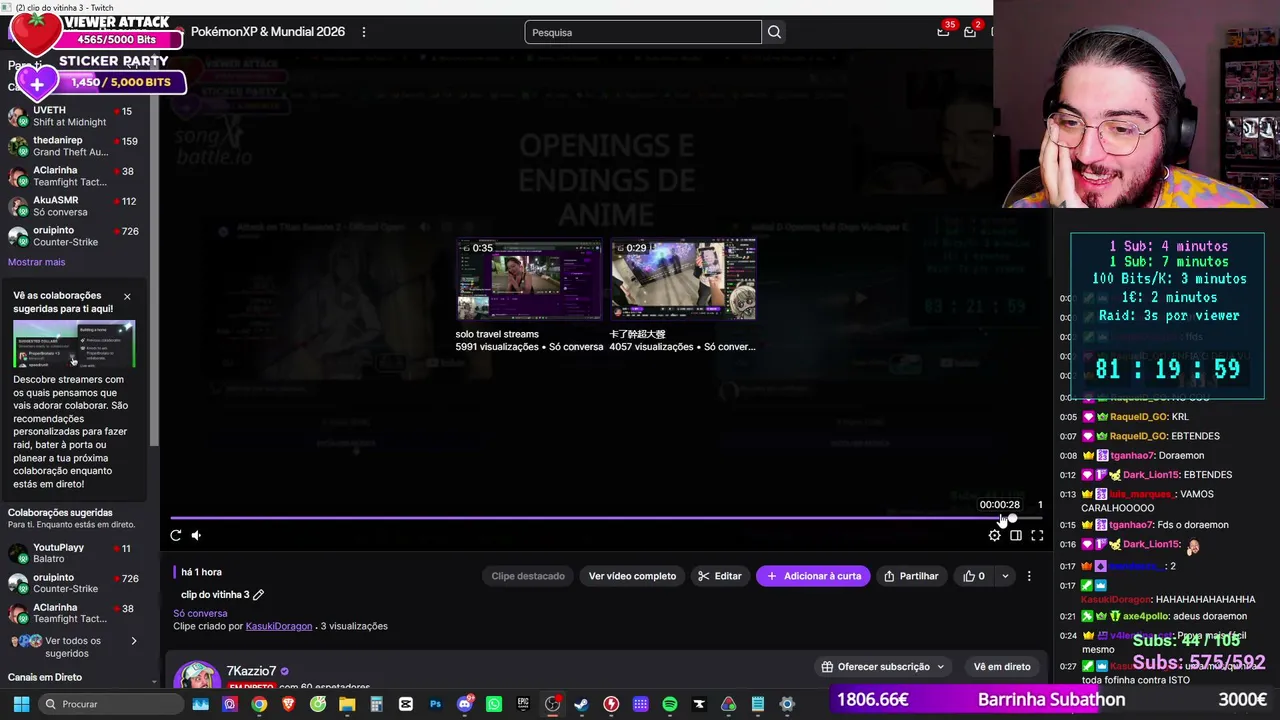Open WhatsApp from the taskbar

(x=494, y=704)
